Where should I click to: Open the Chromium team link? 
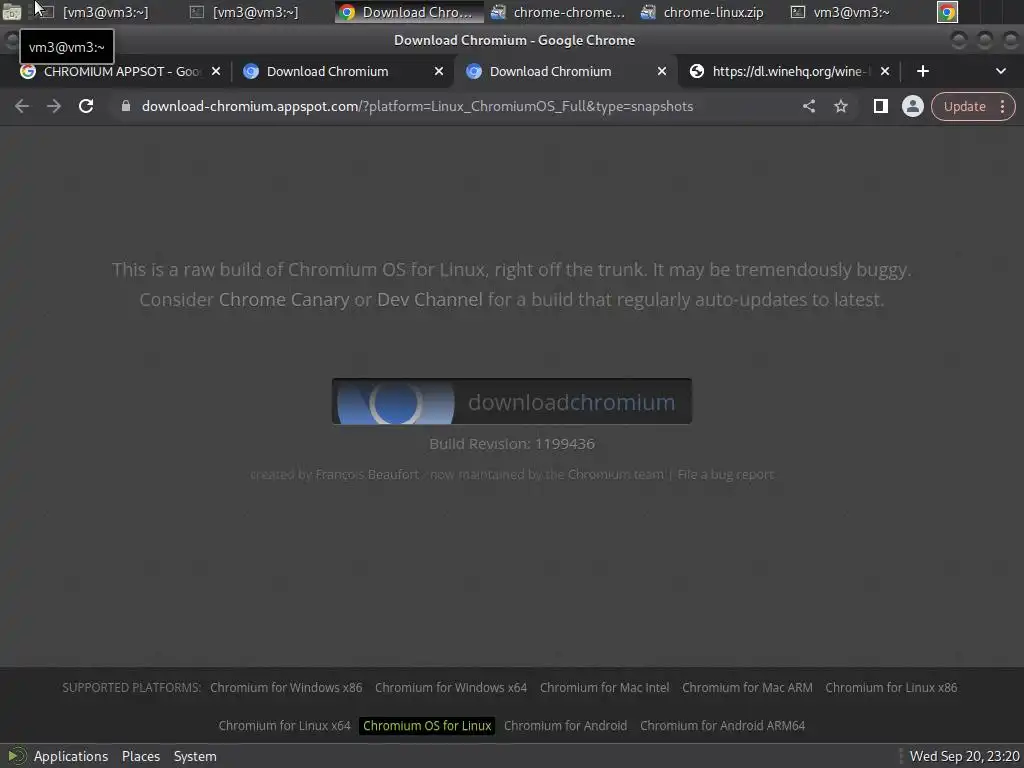[615, 475]
